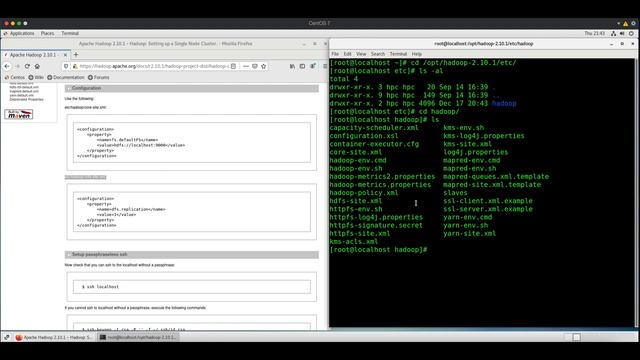Show Firefox sidebars
The image size is (640, 360).
[302, 66]
